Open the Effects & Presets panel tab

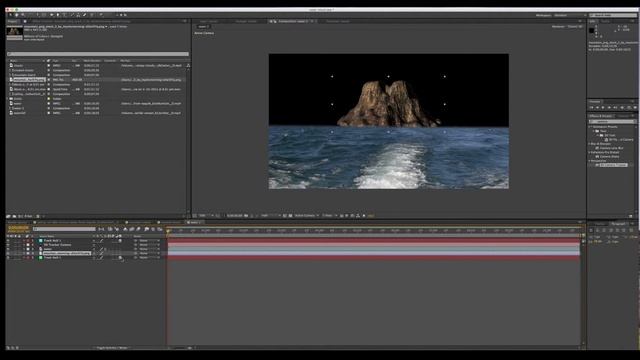click(601, 116)
